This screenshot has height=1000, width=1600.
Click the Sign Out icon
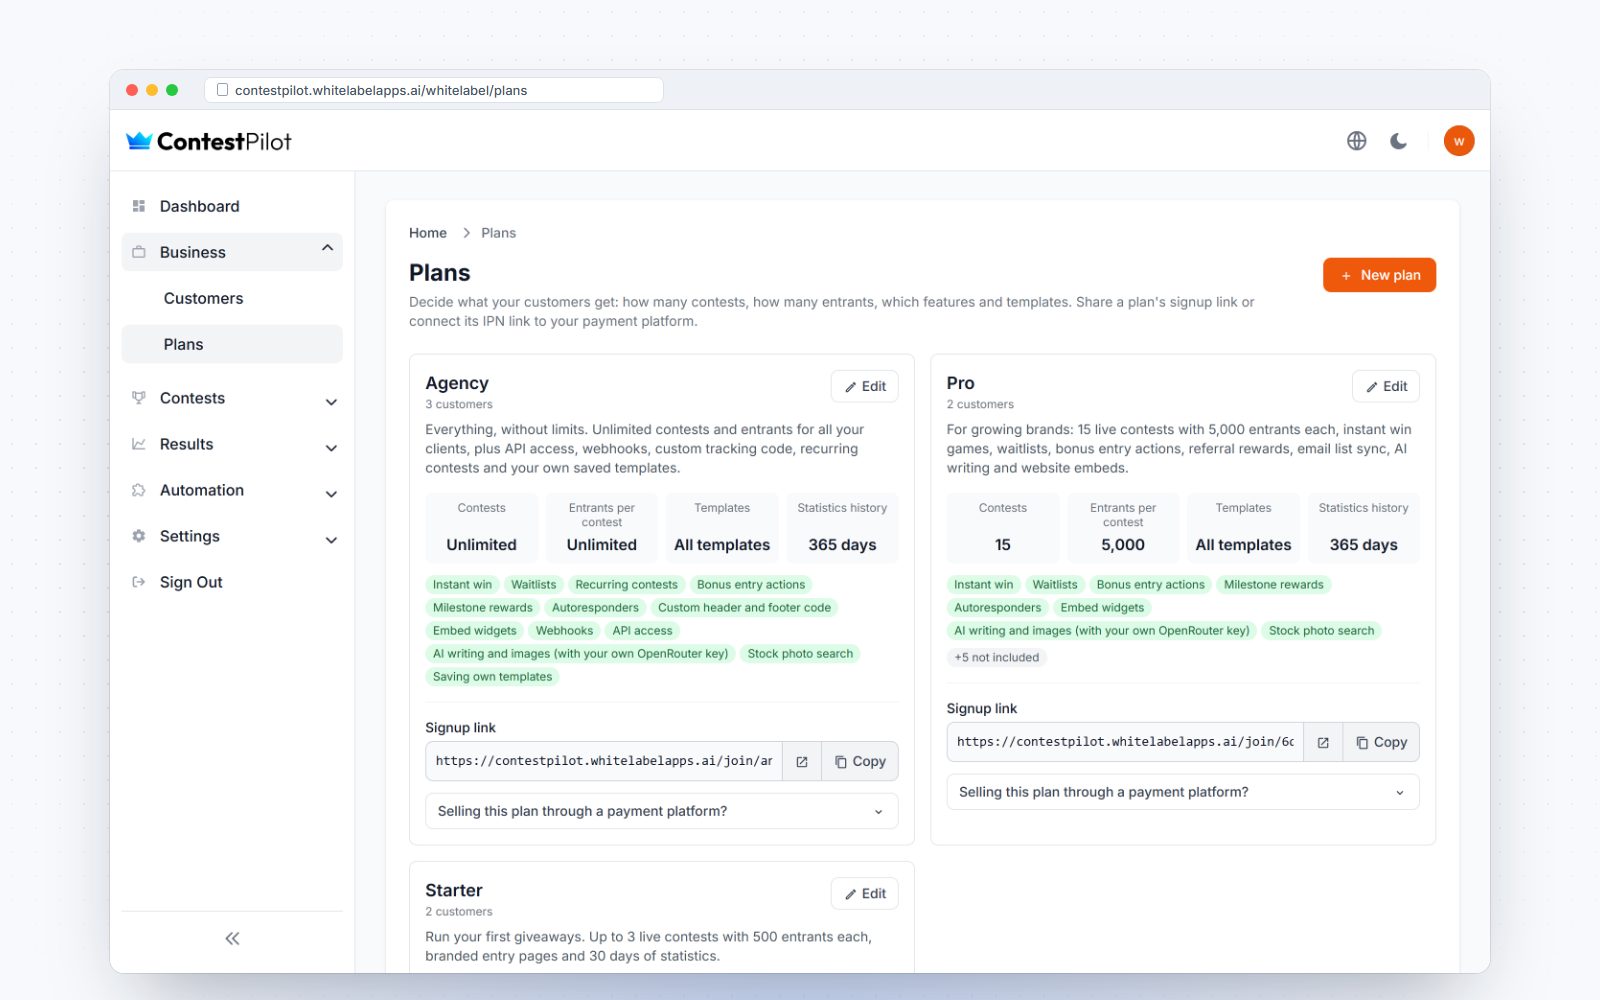tap(139, 582)
